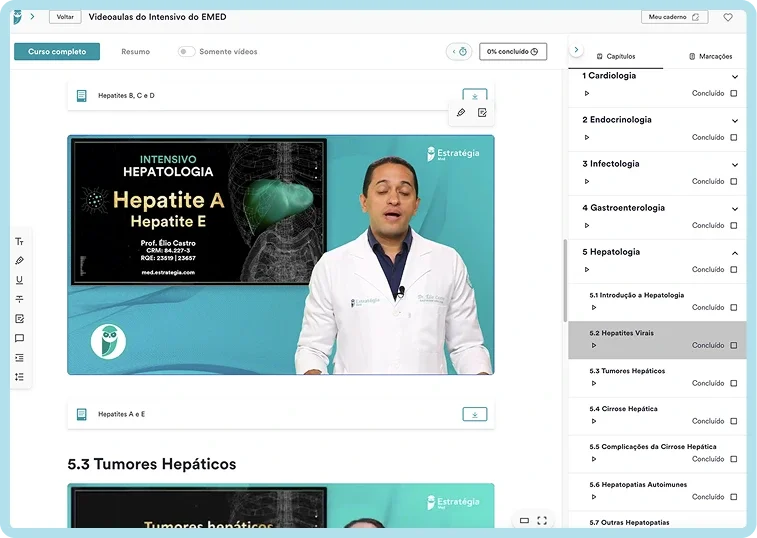This screenshot has height=538, width=757.
Task: Click play arrow under 4 Gastroenterologia
Action: [x=587, y=226]
